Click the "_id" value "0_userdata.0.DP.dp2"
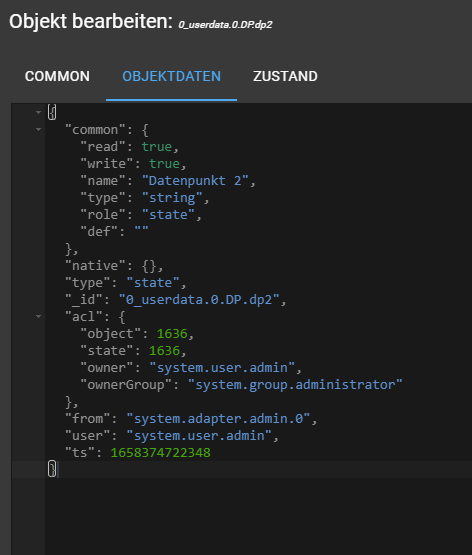Image resolution: width=472 pixels, height=555 pixels. pos(199,299)
